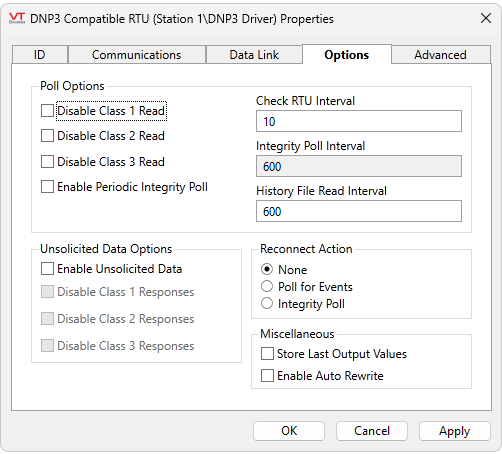This screenshot has width=502, height=454.
Task: Check Disable Class 1 Read
Action: [47, 111]
